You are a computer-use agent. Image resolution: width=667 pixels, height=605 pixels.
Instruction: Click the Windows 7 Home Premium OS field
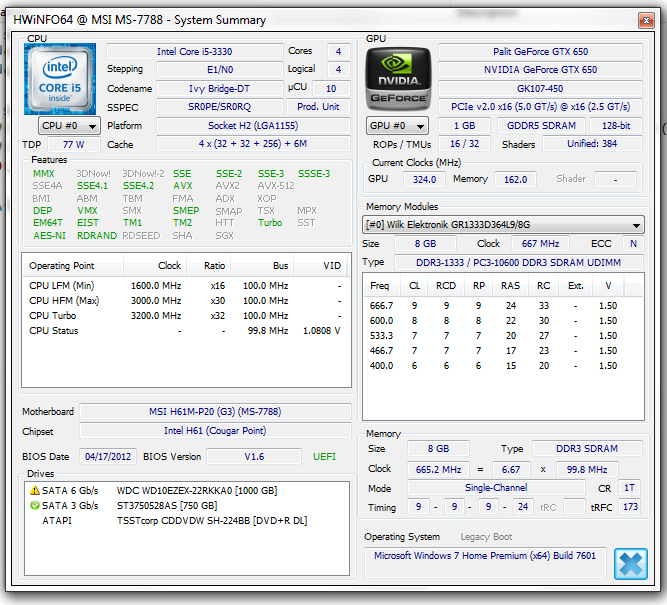click(x=485, y=562)
